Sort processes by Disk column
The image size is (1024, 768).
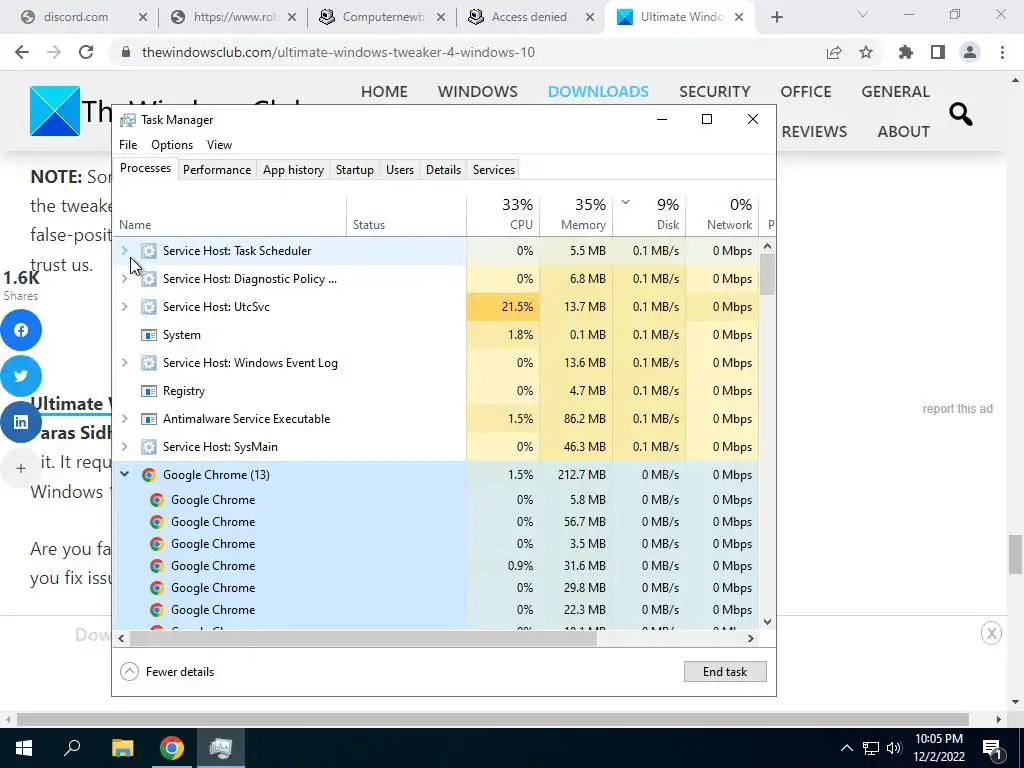tap(650, 214)
